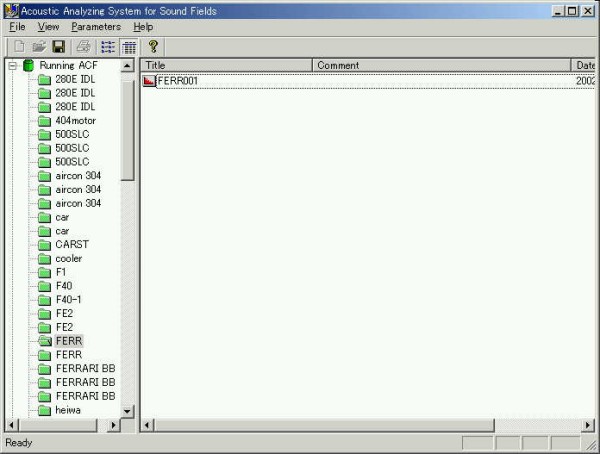Toggle the grid table view icon
This screenshot has height=454, width=600.
[x=129, y=47]
